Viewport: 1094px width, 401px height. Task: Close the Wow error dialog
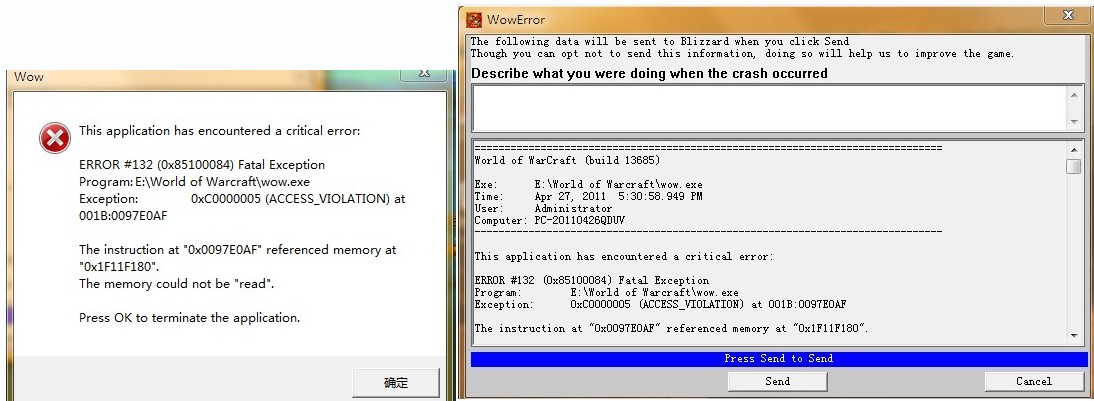424,74
